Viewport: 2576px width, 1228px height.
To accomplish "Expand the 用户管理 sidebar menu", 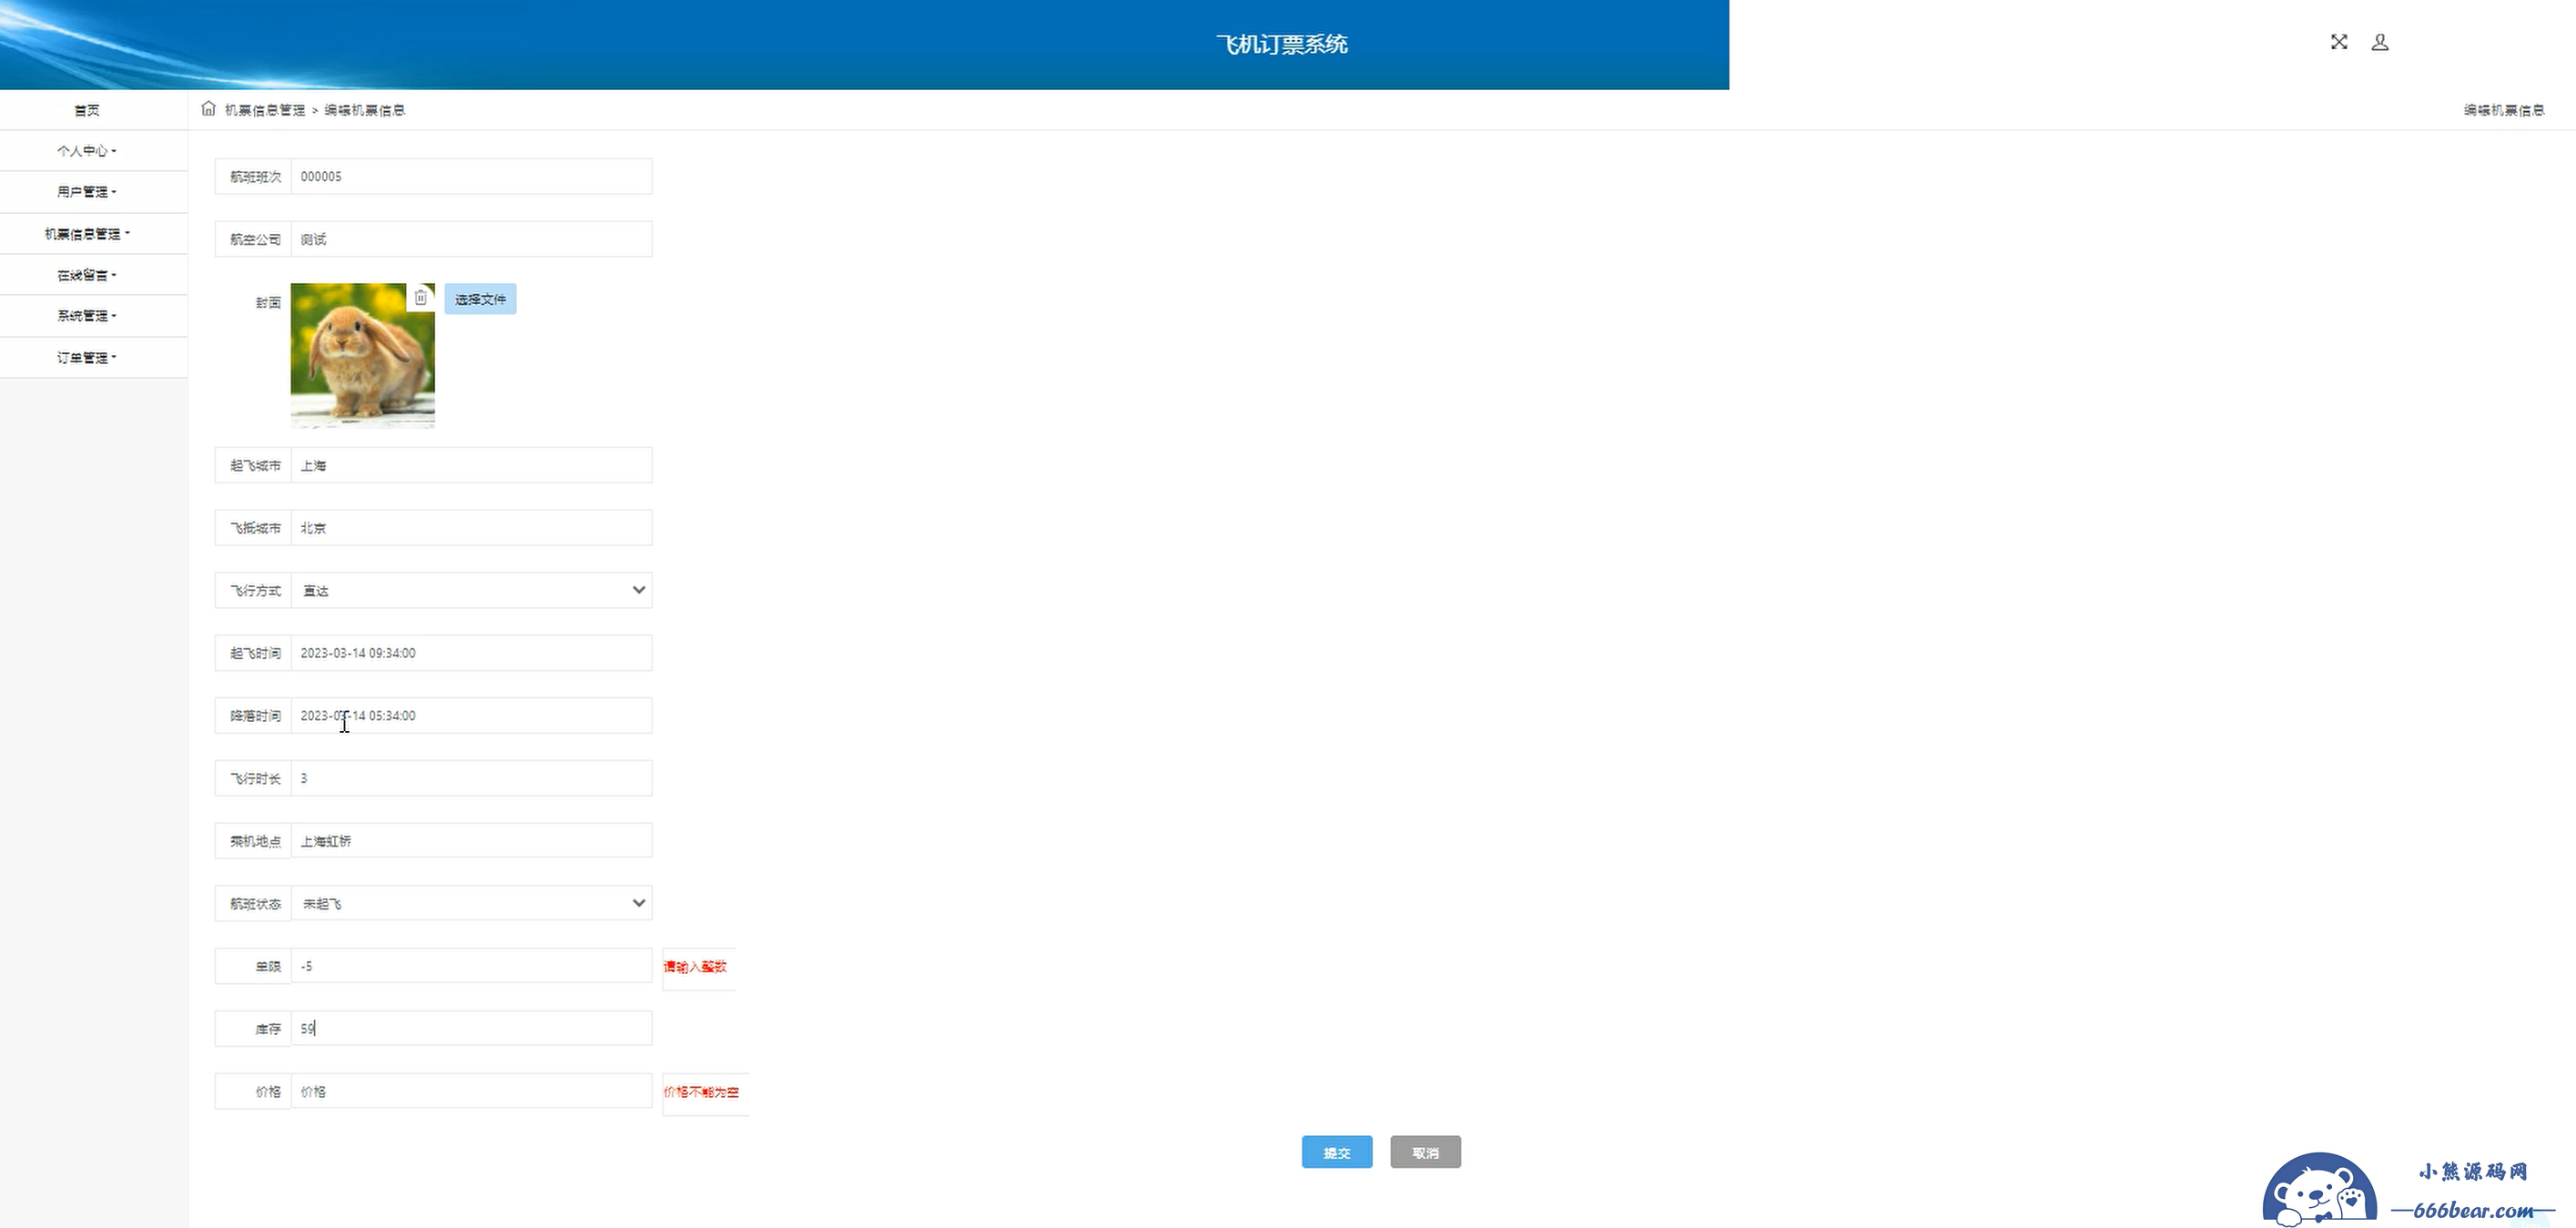I will tap(87, 192).
